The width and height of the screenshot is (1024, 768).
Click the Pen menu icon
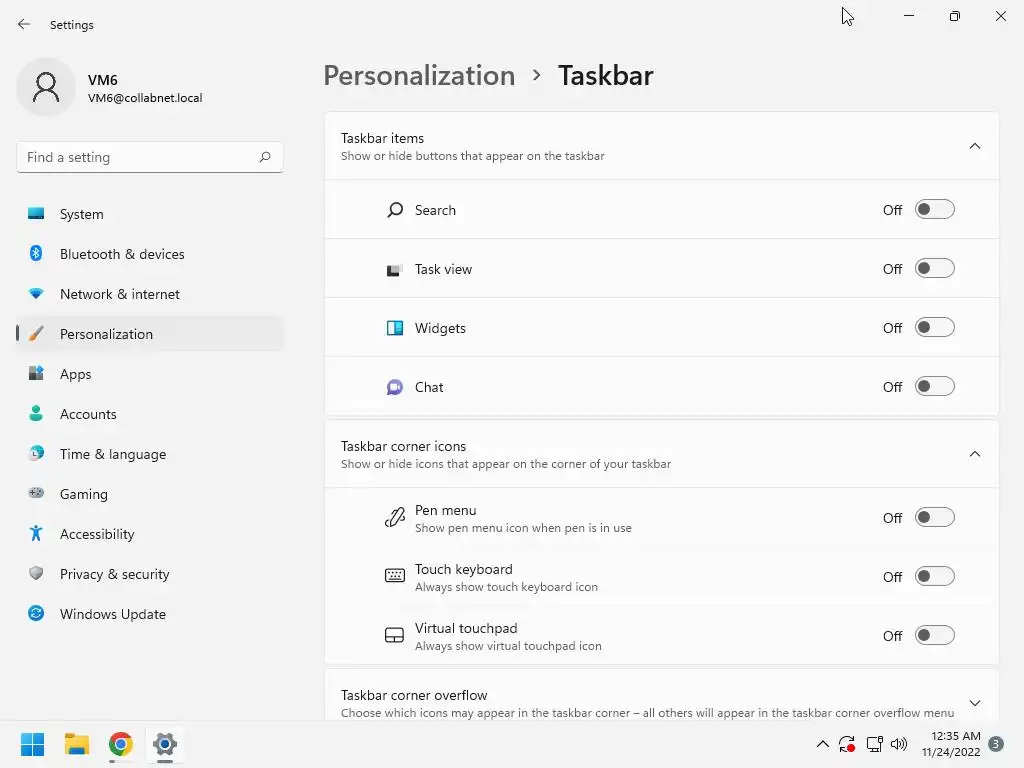click(x=394, y=517)
